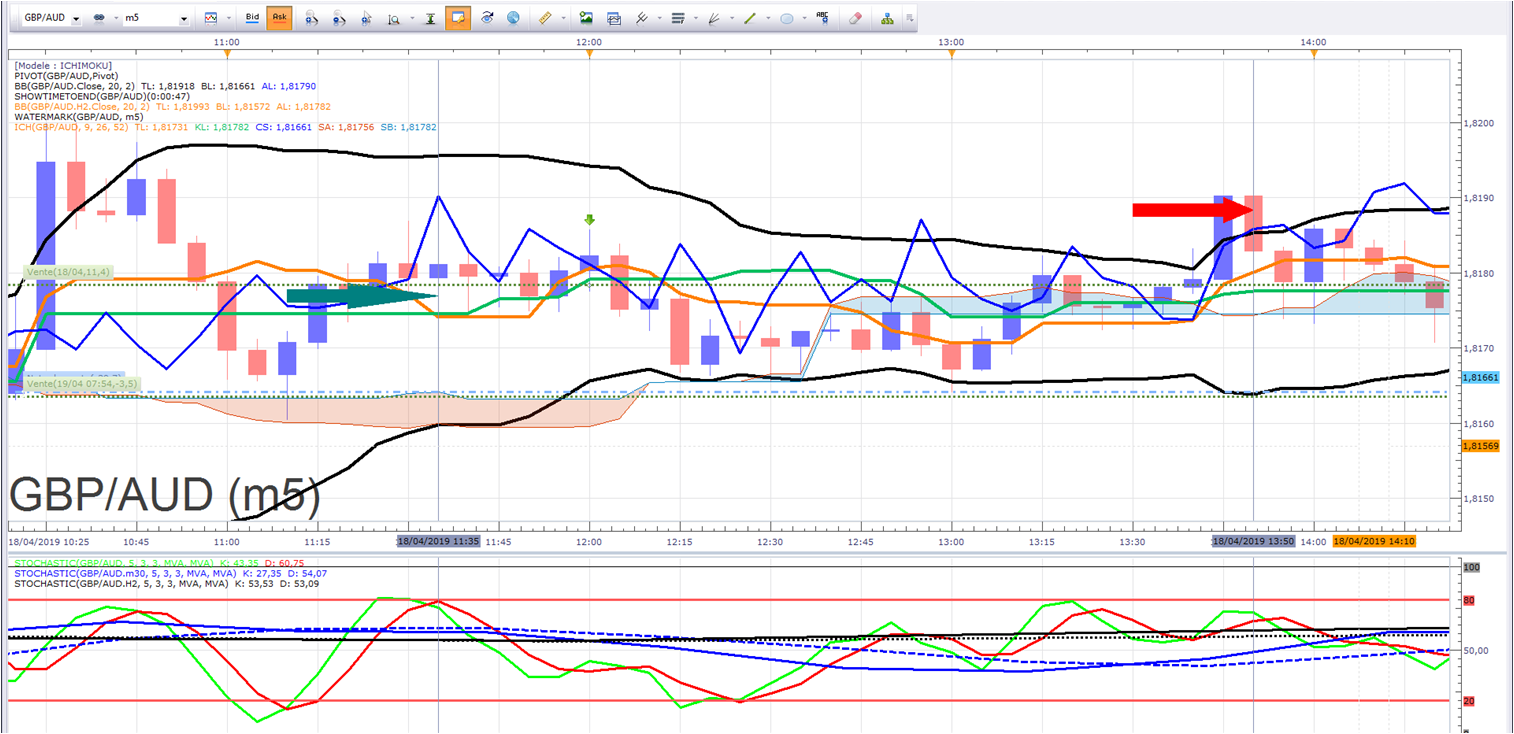
Task: Toggle the Ask price display
Action: (x=279, y=18)
